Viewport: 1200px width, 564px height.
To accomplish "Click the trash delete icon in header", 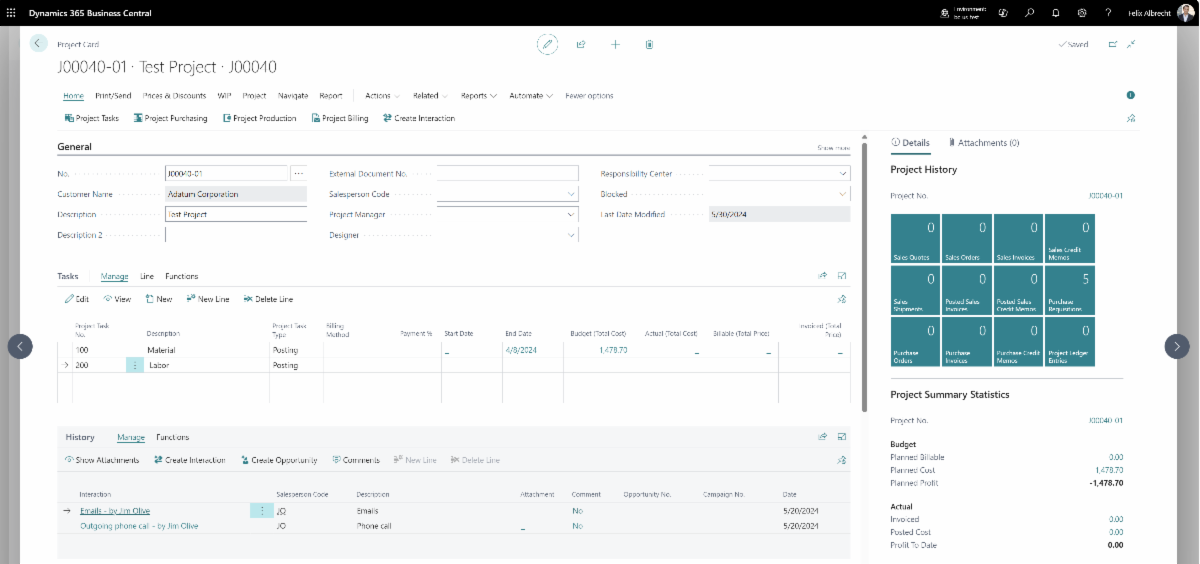I will pos(649,44).
